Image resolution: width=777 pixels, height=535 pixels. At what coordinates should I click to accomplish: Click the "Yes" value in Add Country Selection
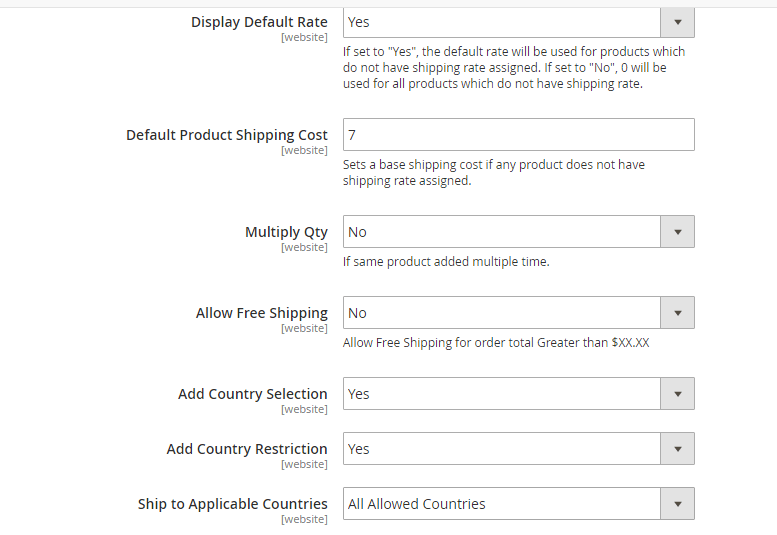click(x=359, y=394)
